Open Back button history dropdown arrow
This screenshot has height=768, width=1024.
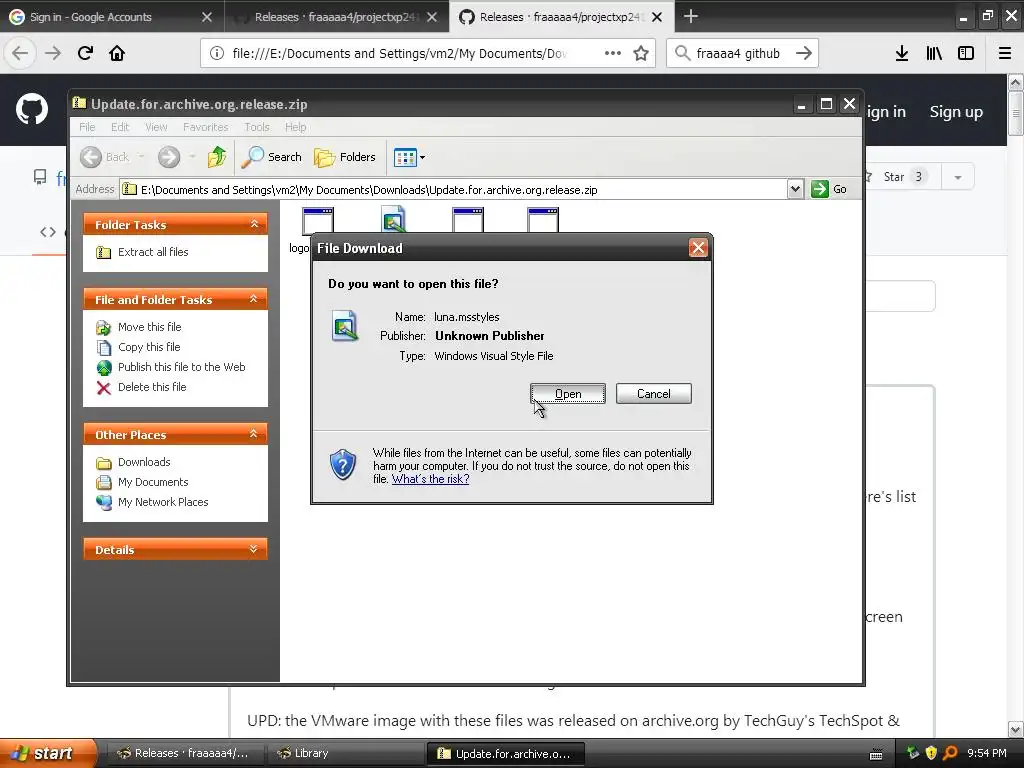(x=140, y=157)
